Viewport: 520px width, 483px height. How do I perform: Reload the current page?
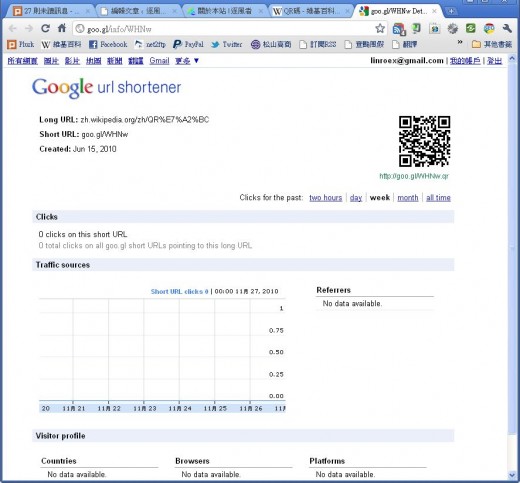coord(45,29)
